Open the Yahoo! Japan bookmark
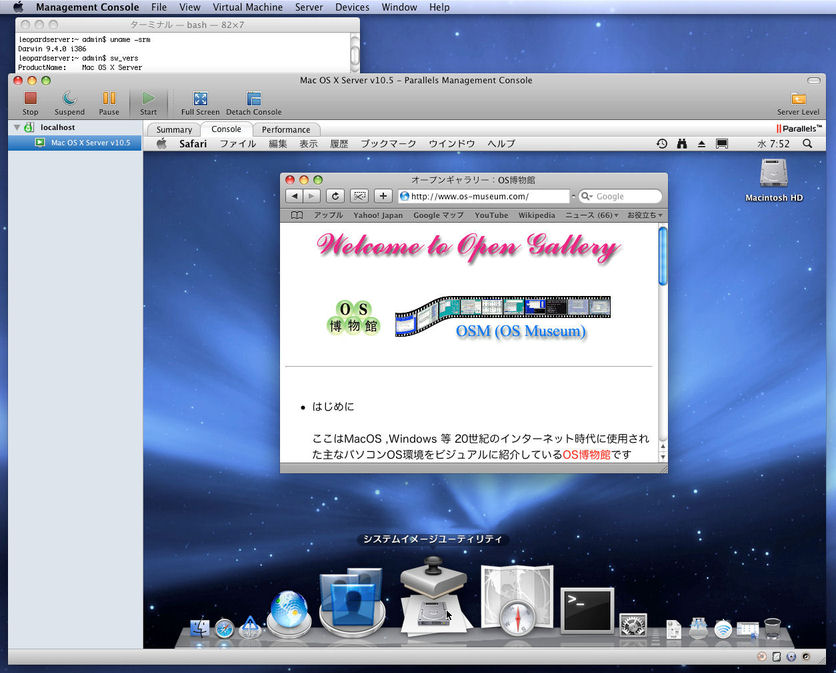The image size is (836, 673). point(378,215)
